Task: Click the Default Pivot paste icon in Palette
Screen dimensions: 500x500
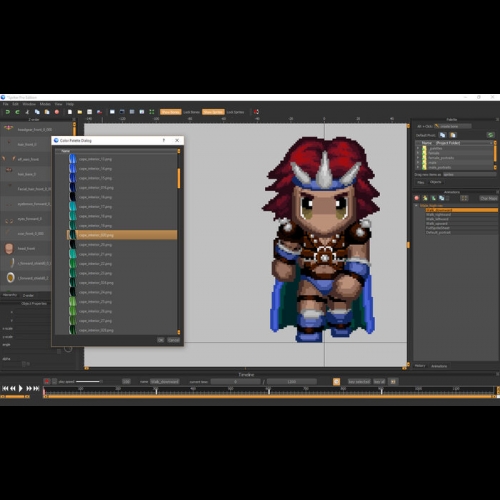Action: coord(453,135)
